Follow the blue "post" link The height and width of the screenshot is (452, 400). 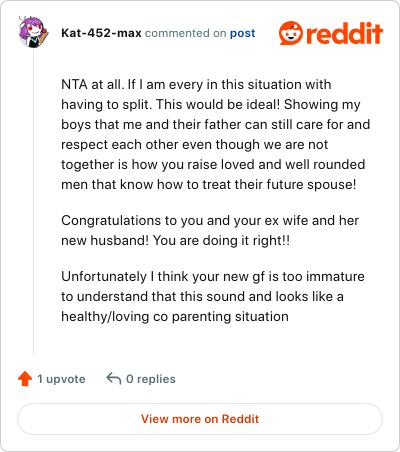243,33
